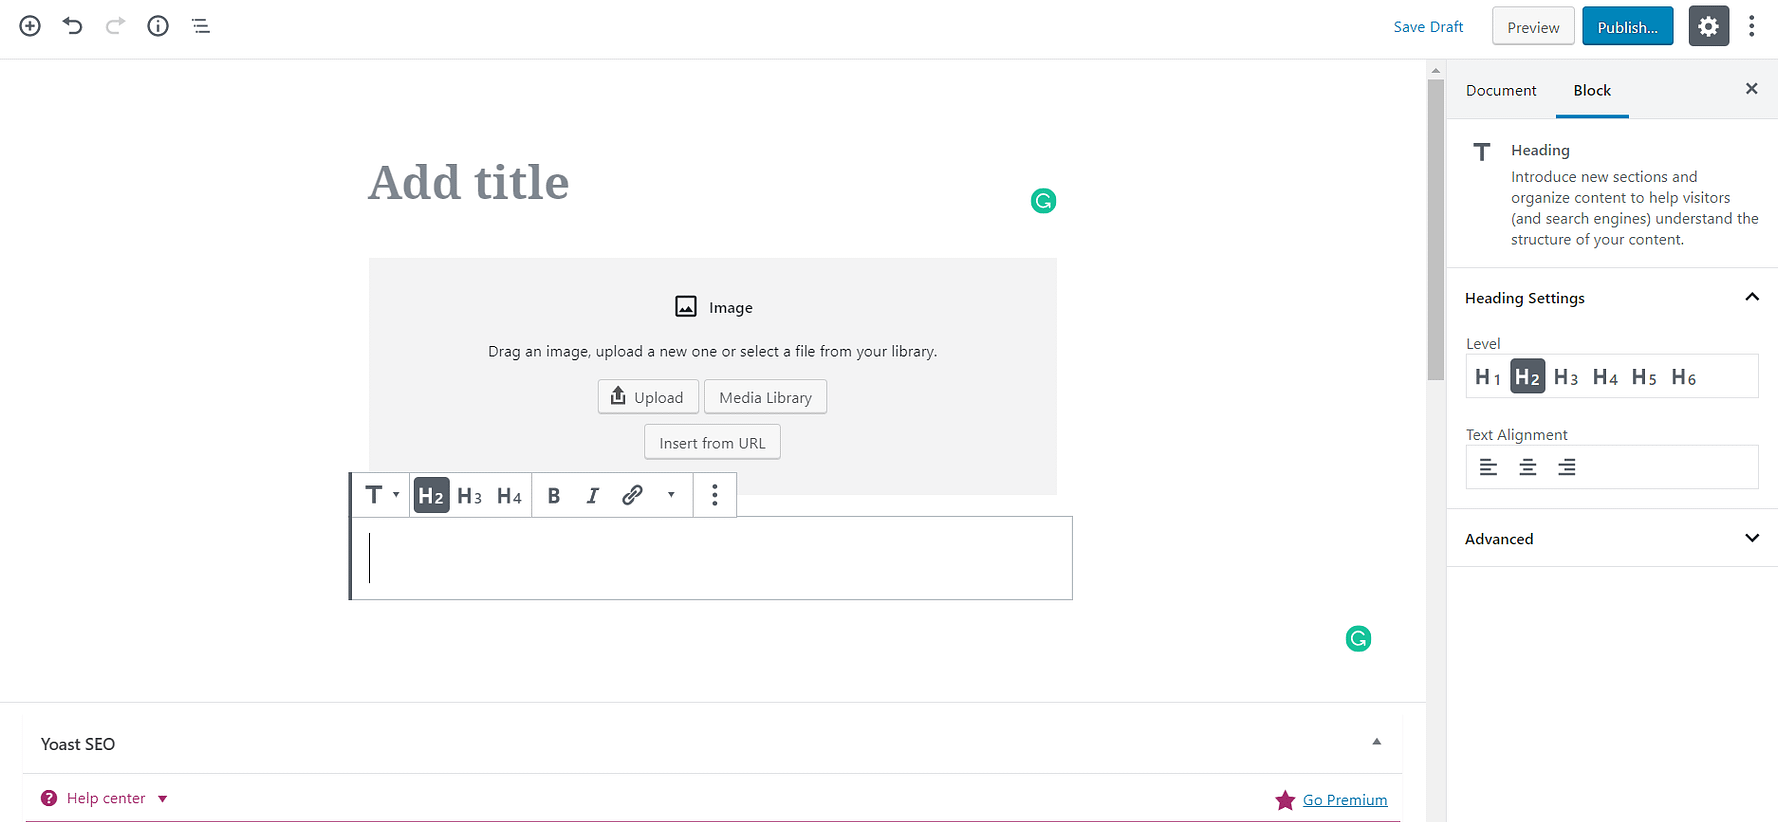Select the Block tab
Screen dimensions: 1778x822
pos(1592,90)
